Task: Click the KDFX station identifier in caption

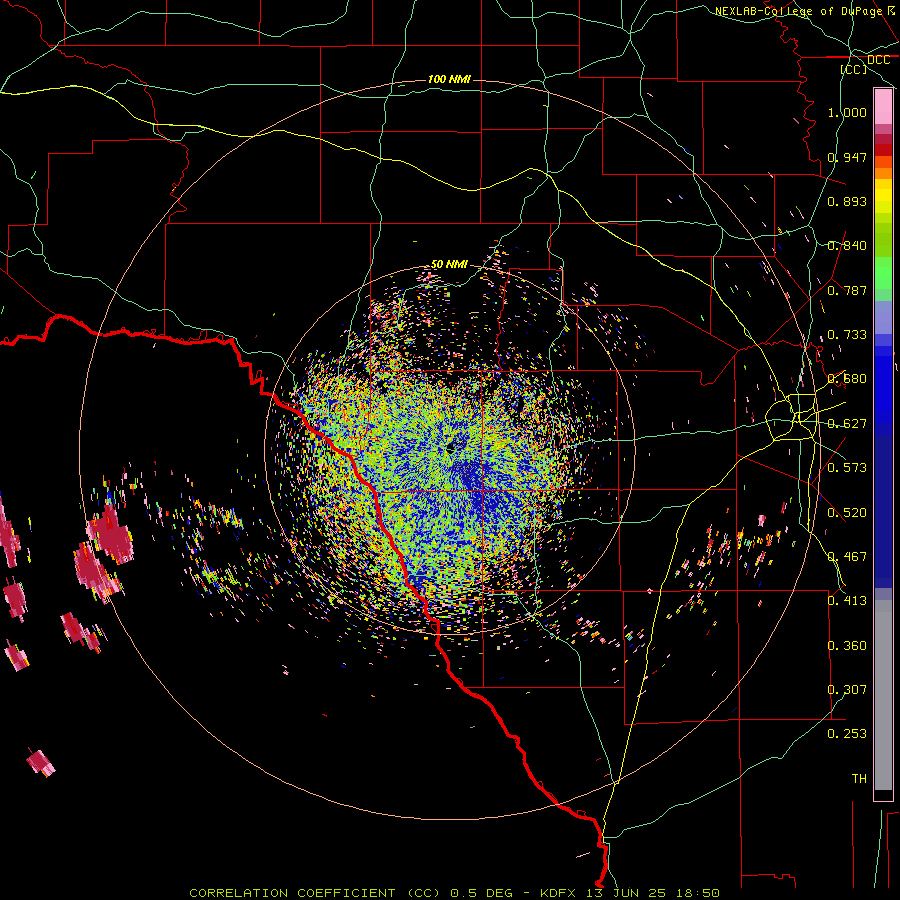Action: (557, 893)
